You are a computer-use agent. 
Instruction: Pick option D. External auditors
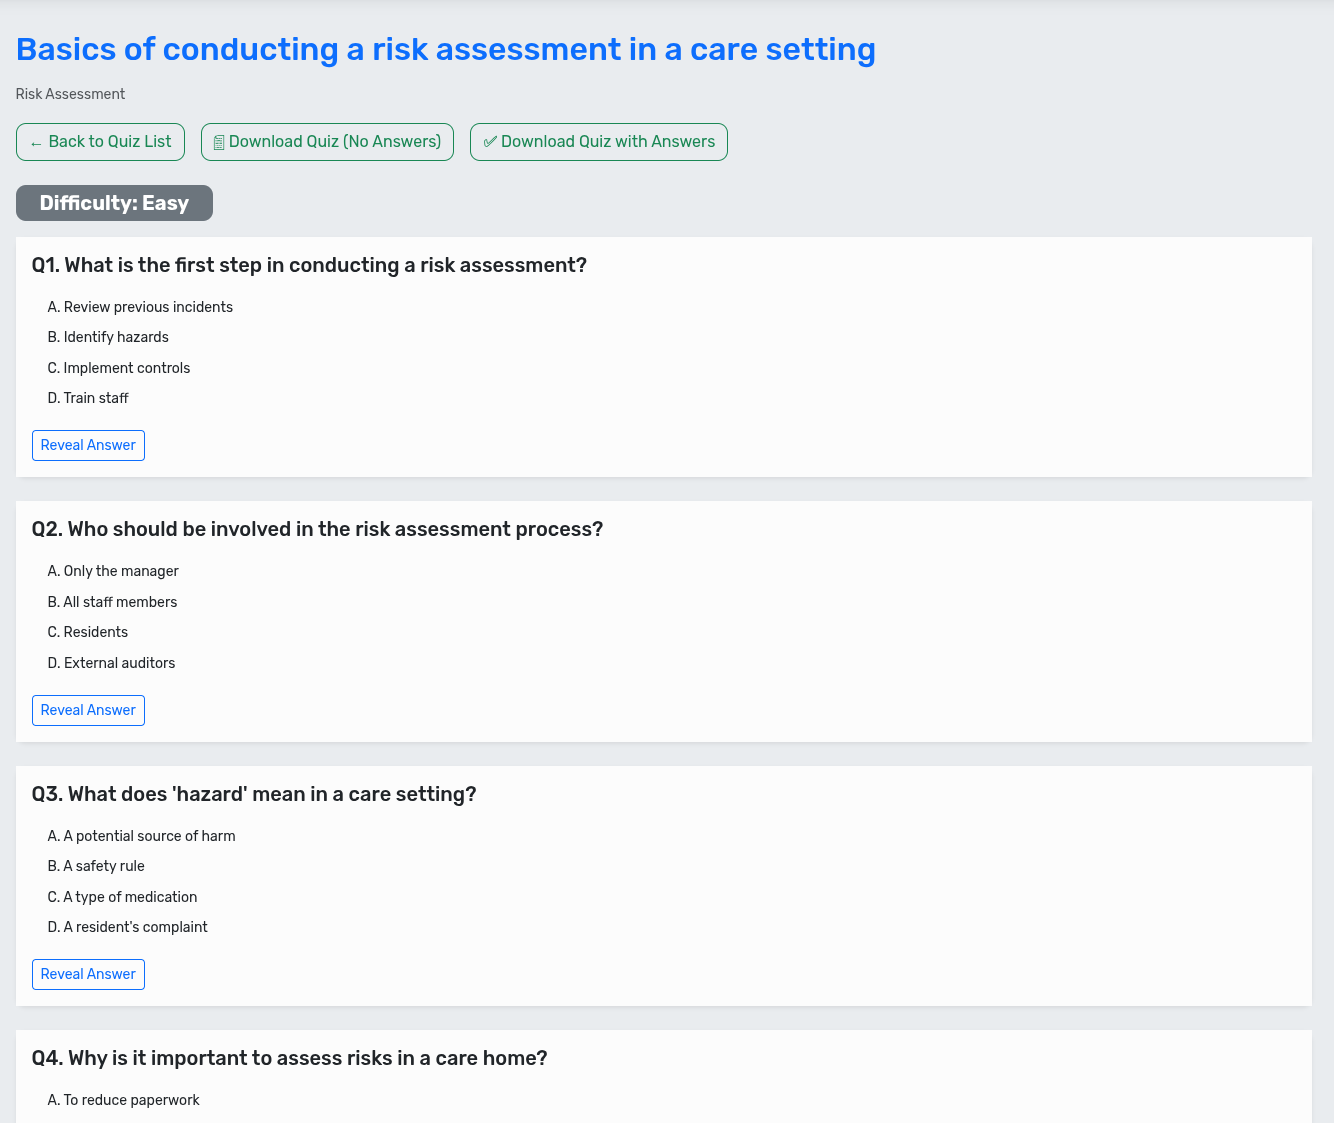pos(111,663)
